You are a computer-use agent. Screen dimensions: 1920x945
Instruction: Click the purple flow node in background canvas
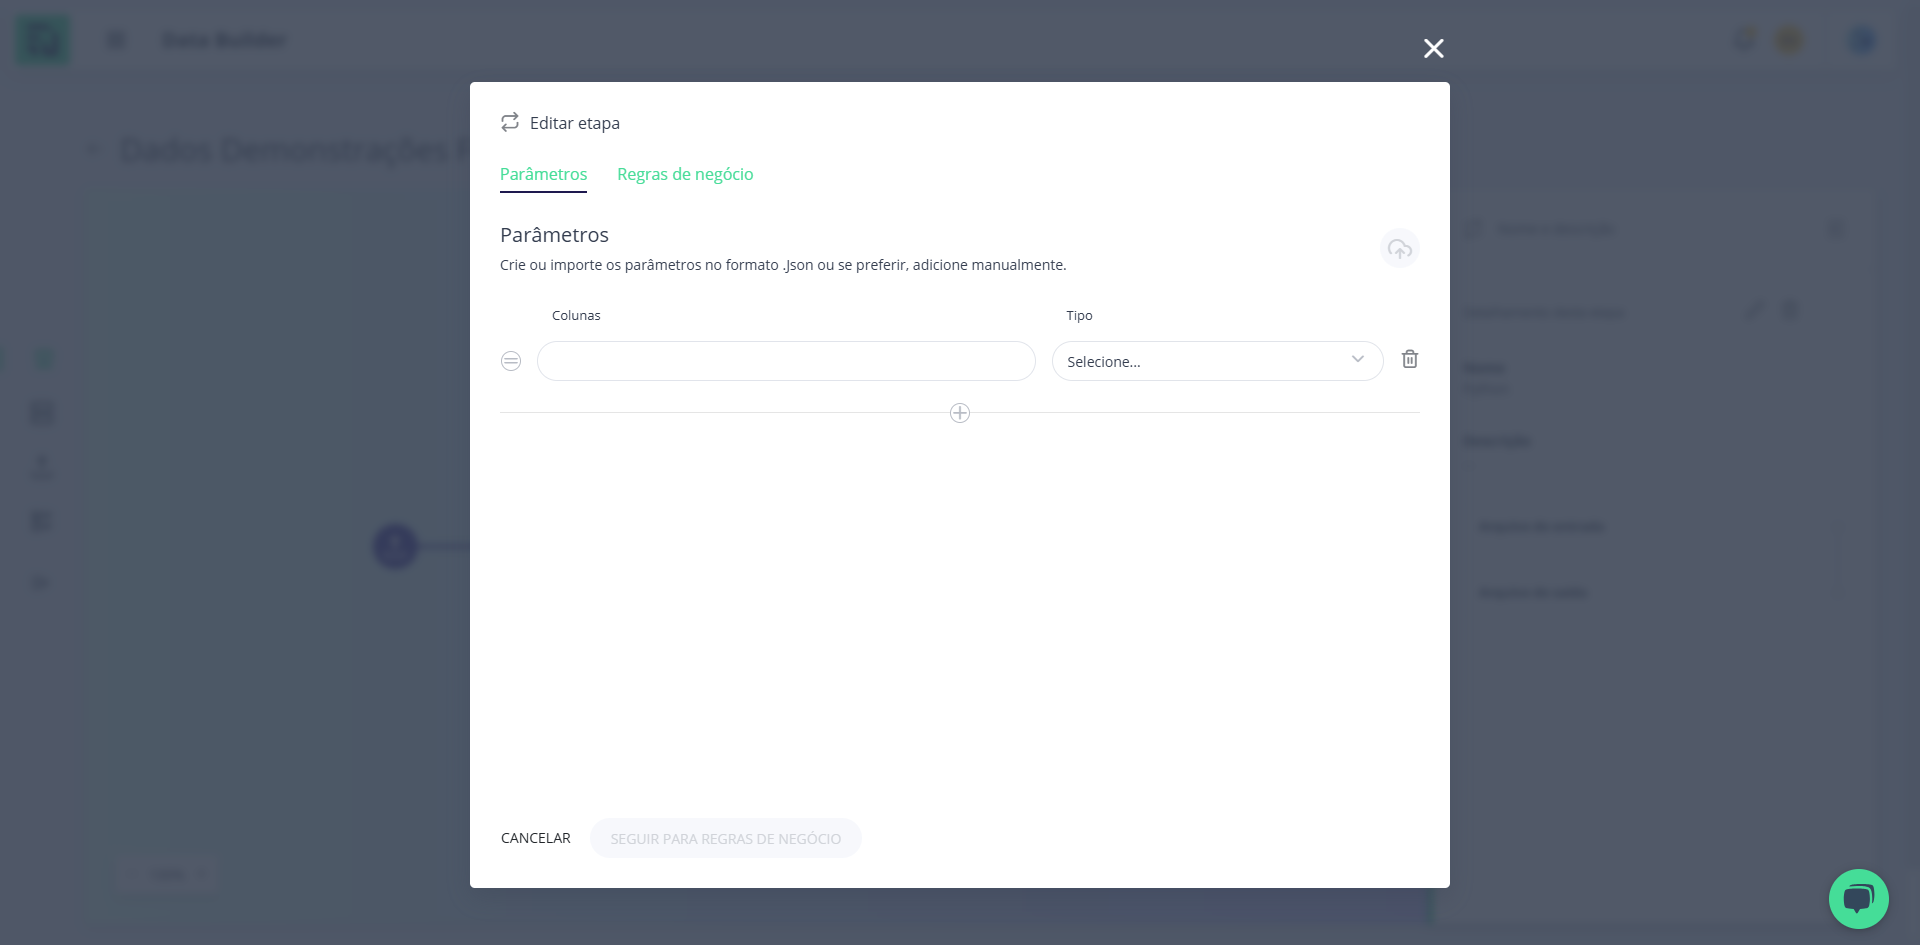point(395,546)
